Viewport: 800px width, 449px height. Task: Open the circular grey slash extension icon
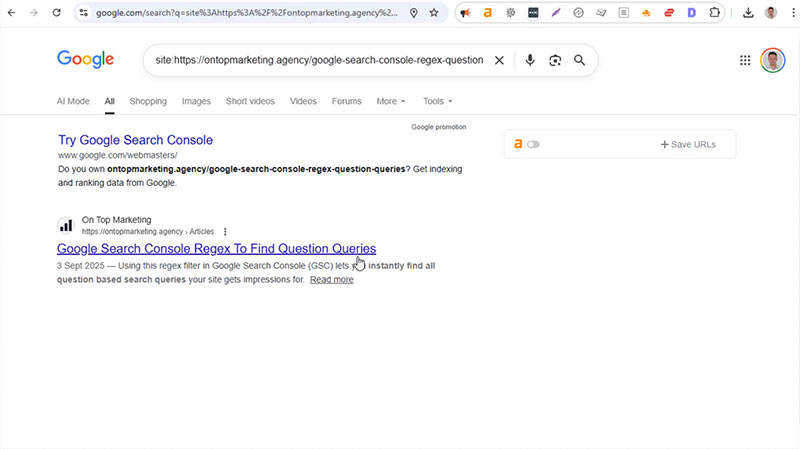pyautogui.click(x=578, y=13)
